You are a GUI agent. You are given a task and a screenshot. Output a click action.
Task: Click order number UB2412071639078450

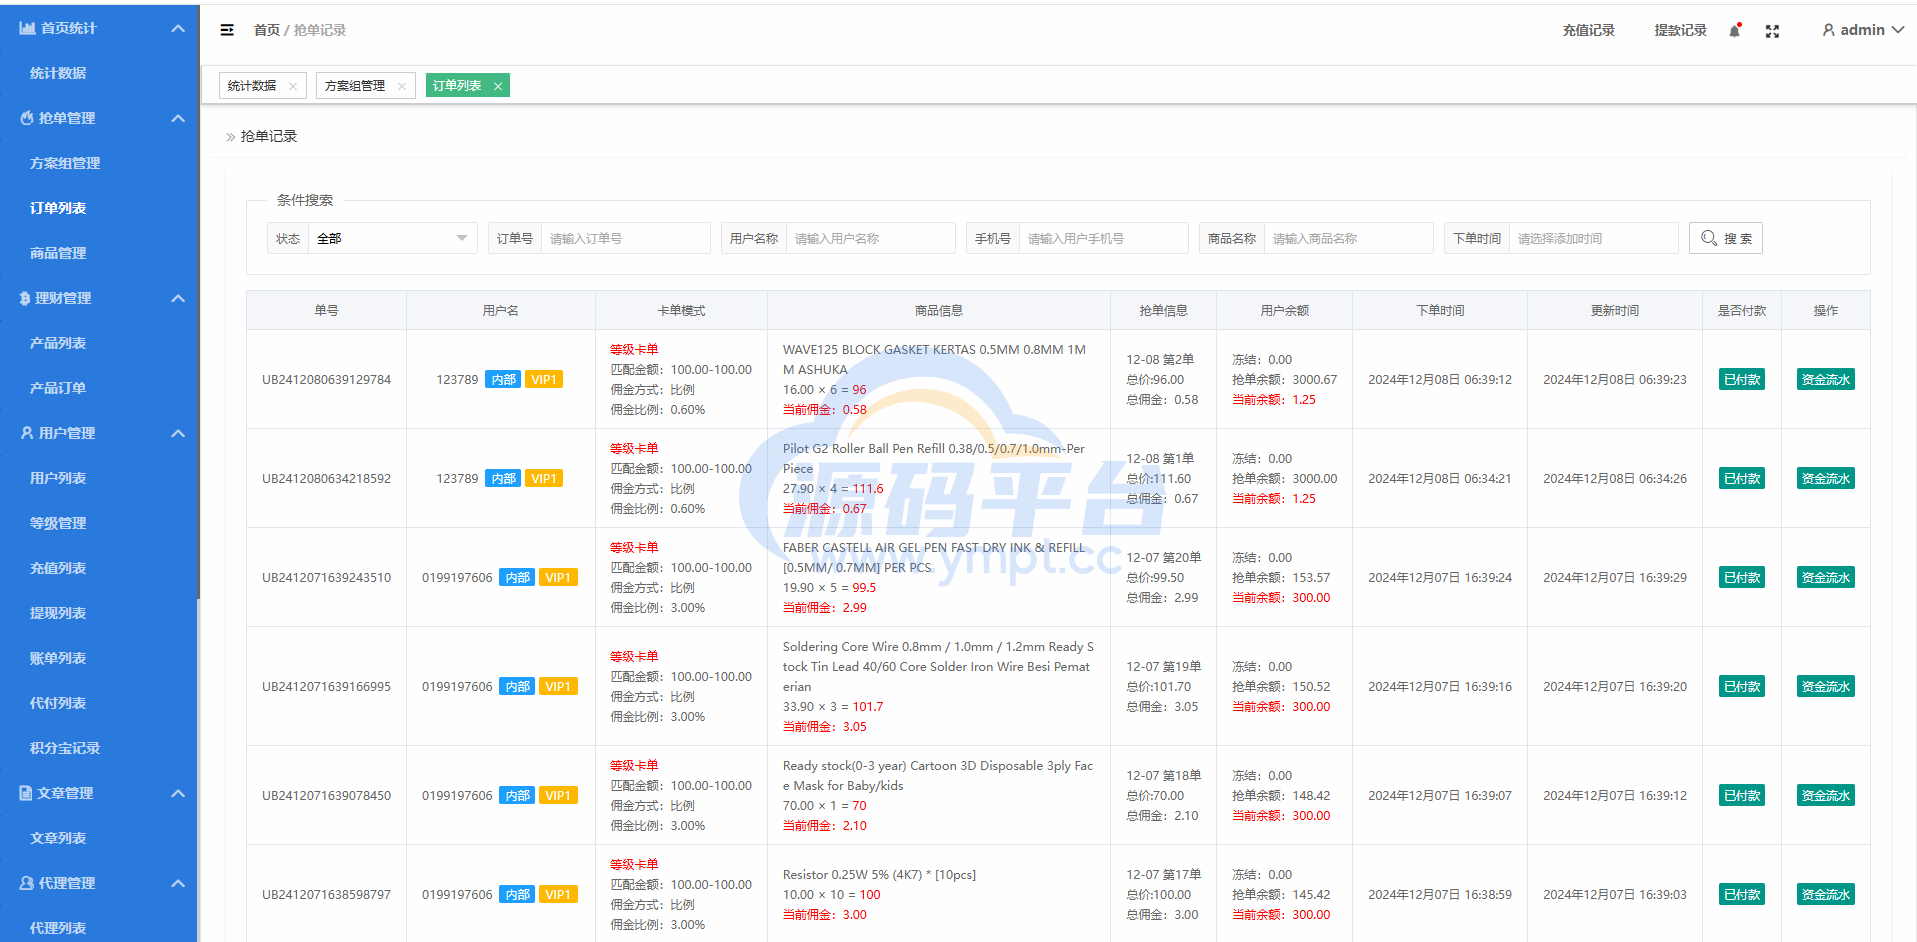pyautogui.click(x=326, y=796)
